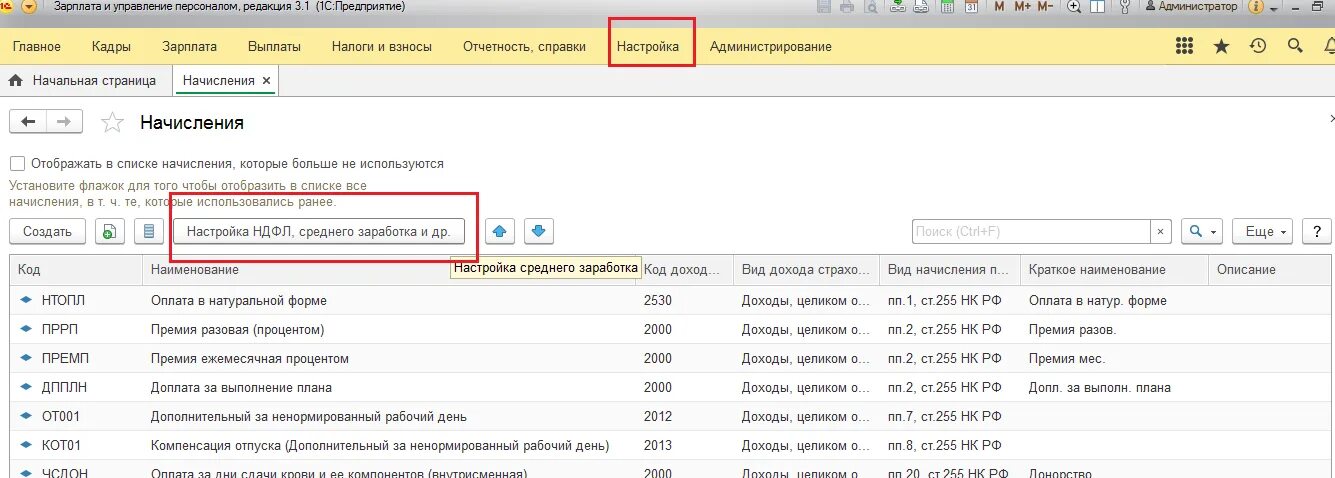Image resolution: width=1335 pixels, height=478 pixels.
Task: Click the 2530 income code cell
Action: point(658,300)
